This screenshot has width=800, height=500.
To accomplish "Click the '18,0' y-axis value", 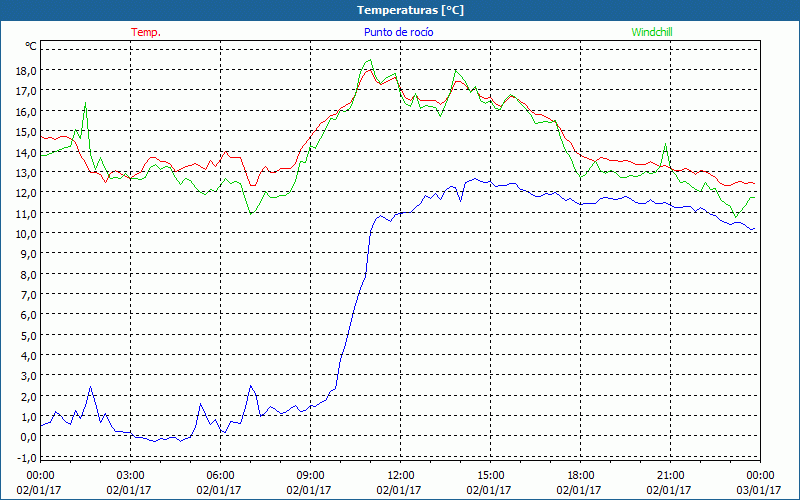I will 27,70.
